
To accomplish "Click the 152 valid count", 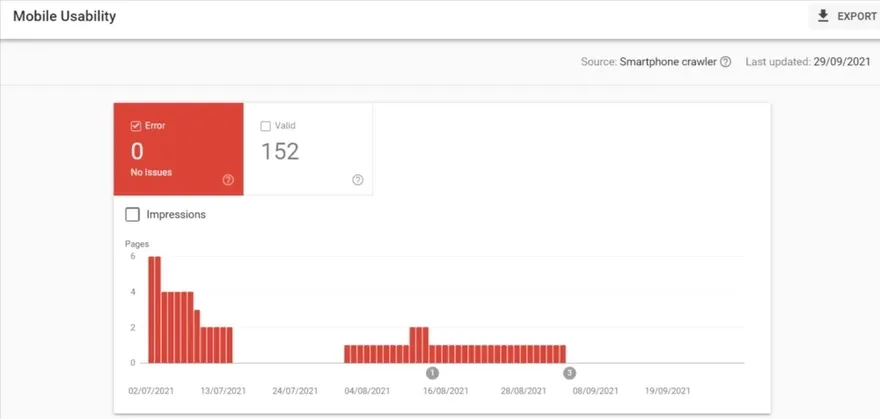I will 280,151.
